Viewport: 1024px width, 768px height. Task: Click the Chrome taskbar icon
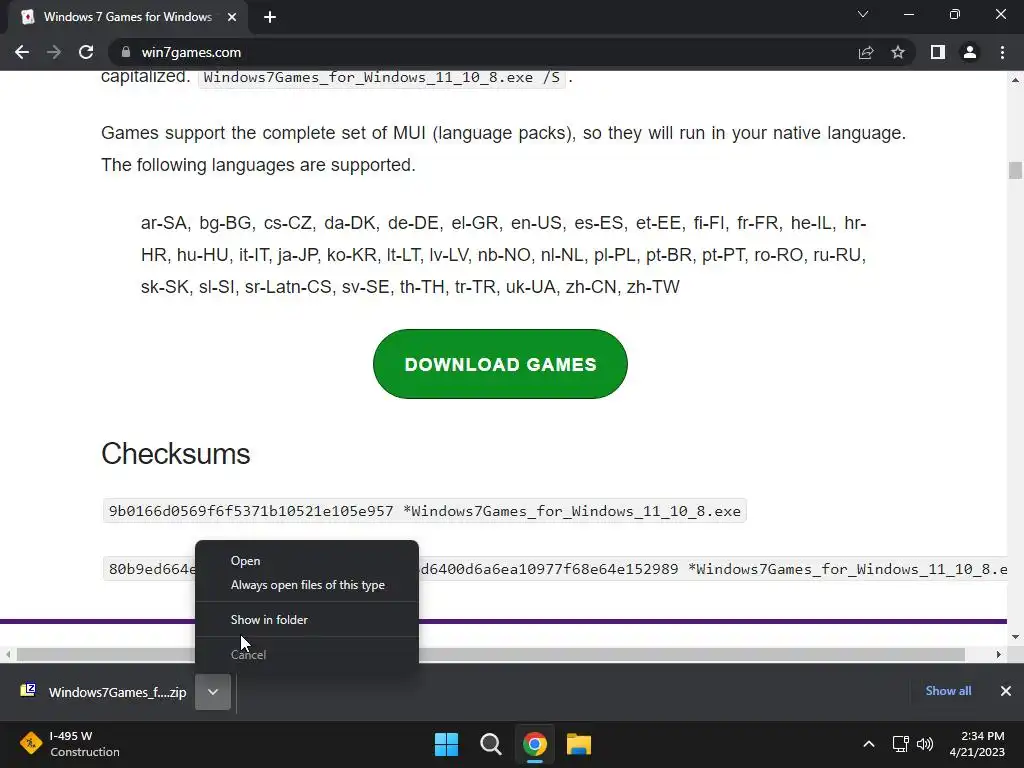tap(534, 744)
